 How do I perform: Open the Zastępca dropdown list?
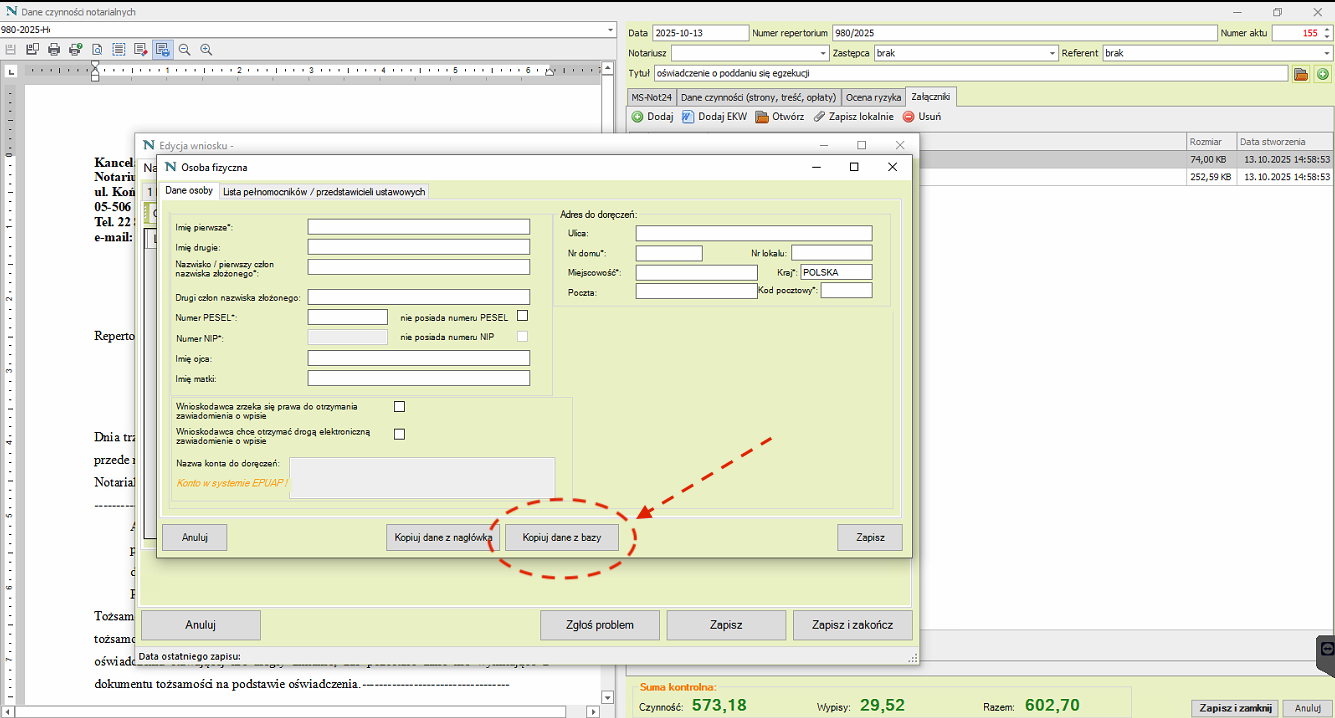pyautogui.click(x=1052, y=53)
